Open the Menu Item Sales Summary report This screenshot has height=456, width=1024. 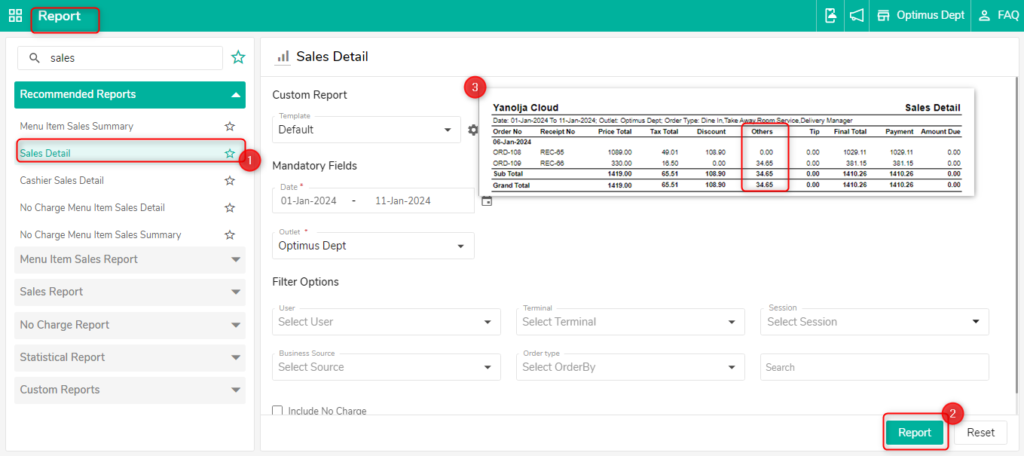click(76, 126)
